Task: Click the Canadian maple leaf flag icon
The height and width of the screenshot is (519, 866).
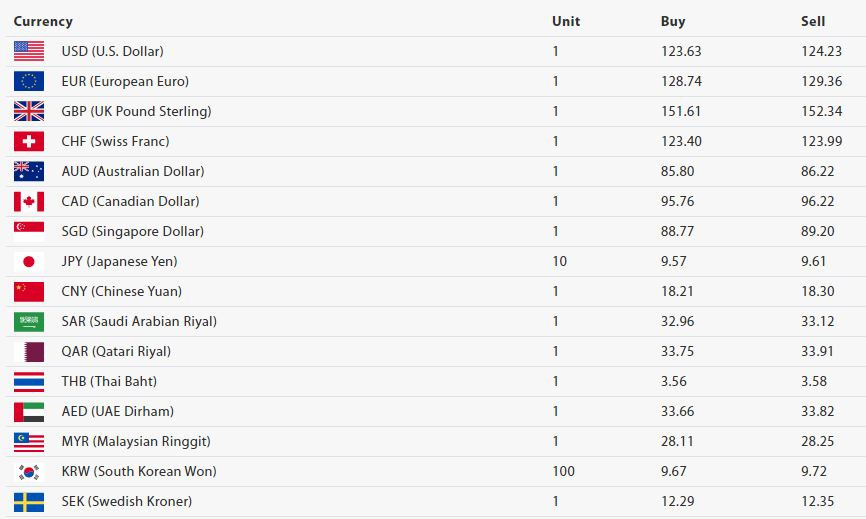Action: tap(29, 202)
